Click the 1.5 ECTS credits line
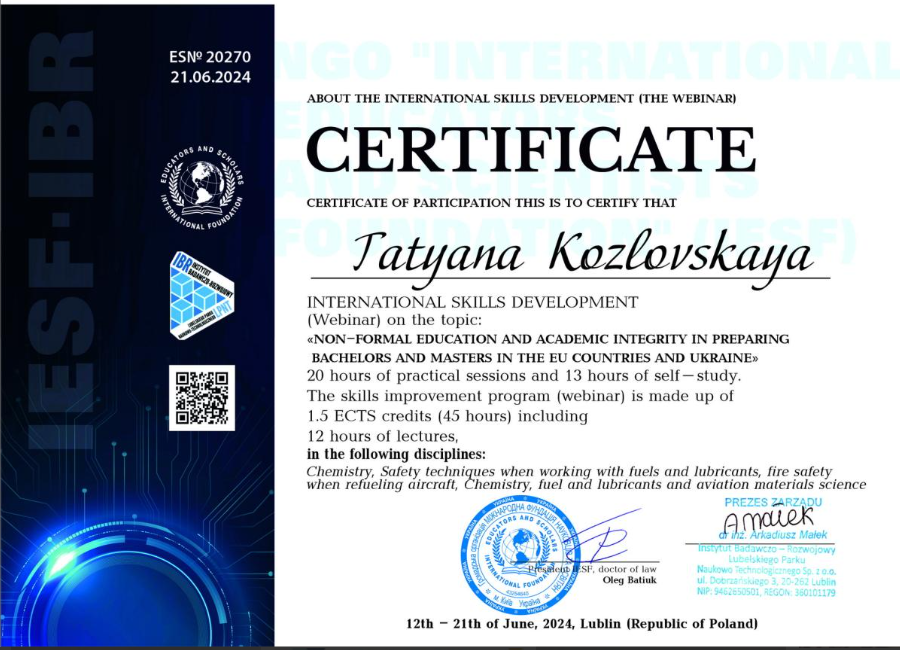The image size is (900, 650). point(447,416)
